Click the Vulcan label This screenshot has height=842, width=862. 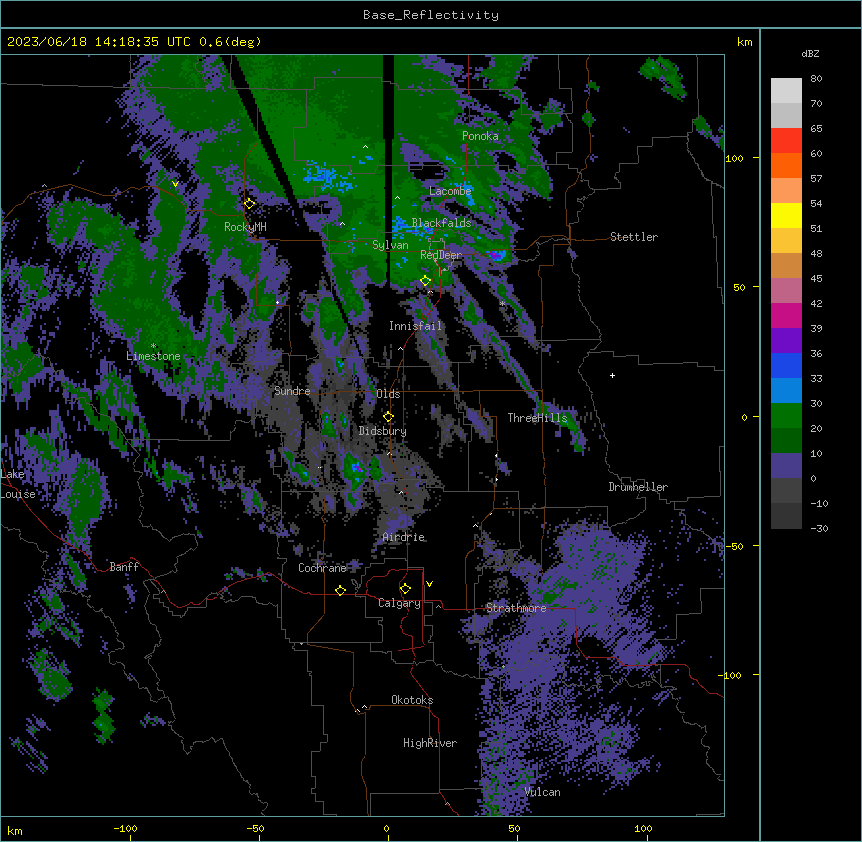tap(542, 792)
